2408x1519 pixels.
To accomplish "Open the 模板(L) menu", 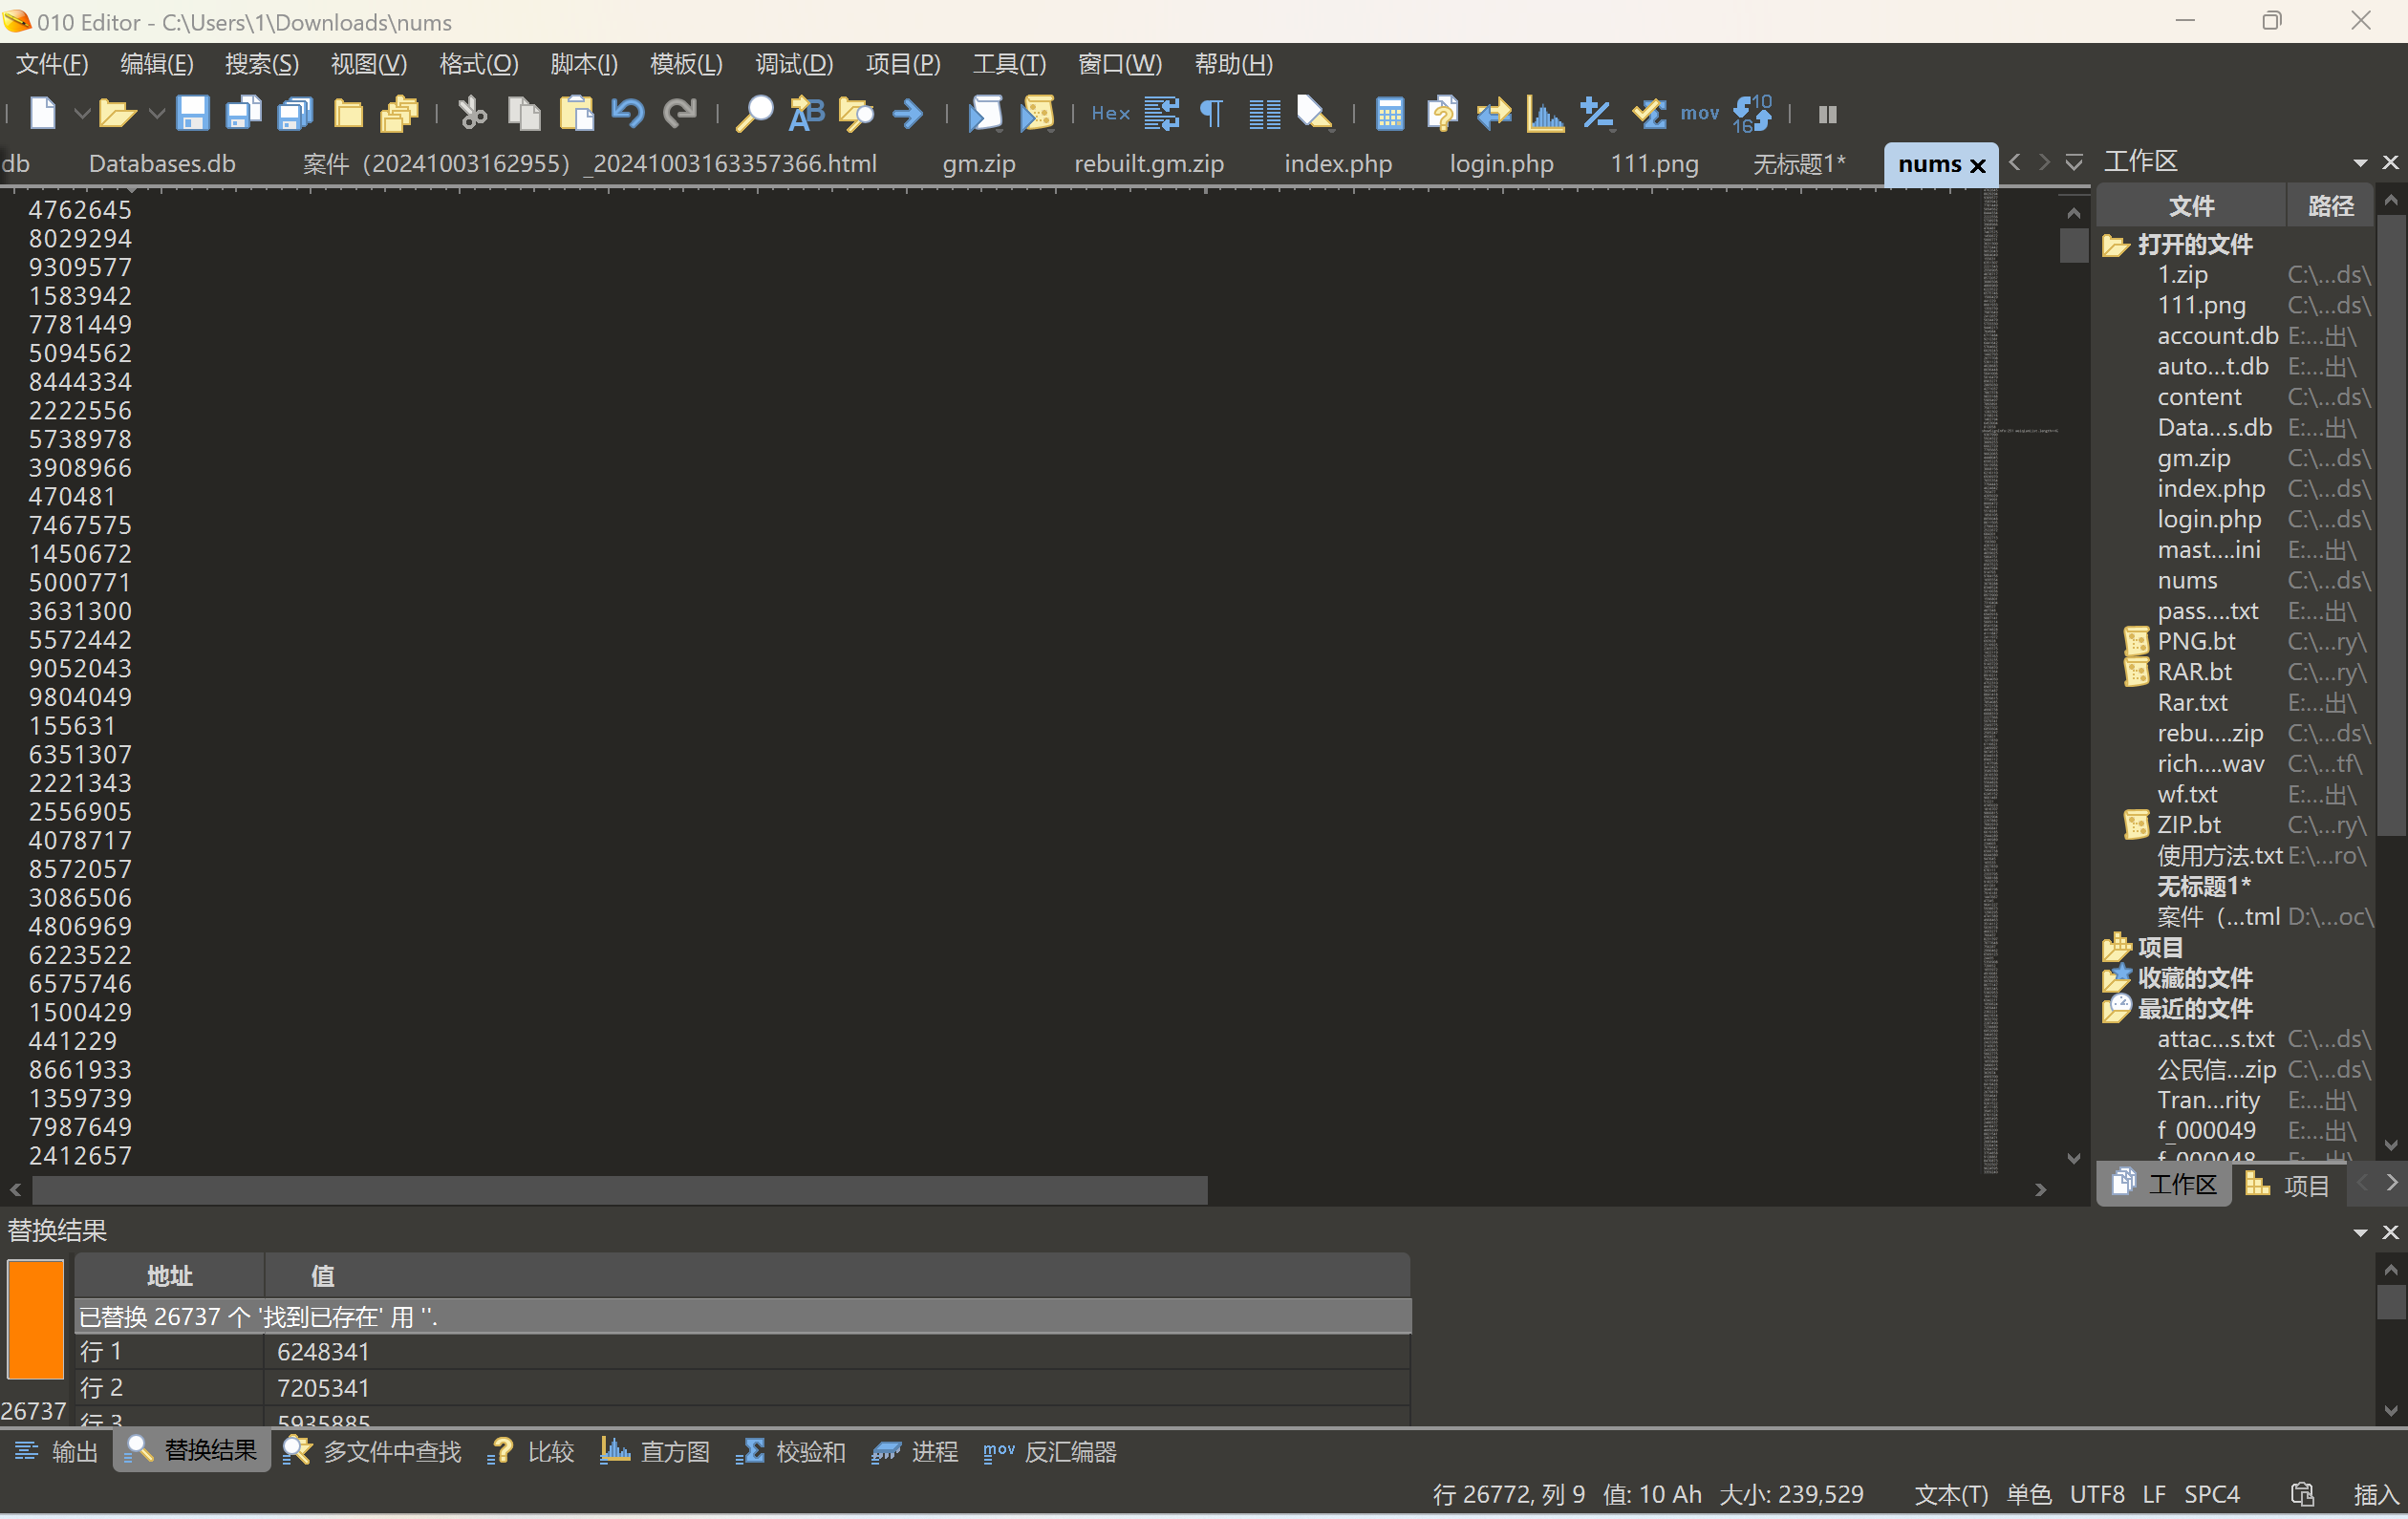I will [x=686, y=64].
